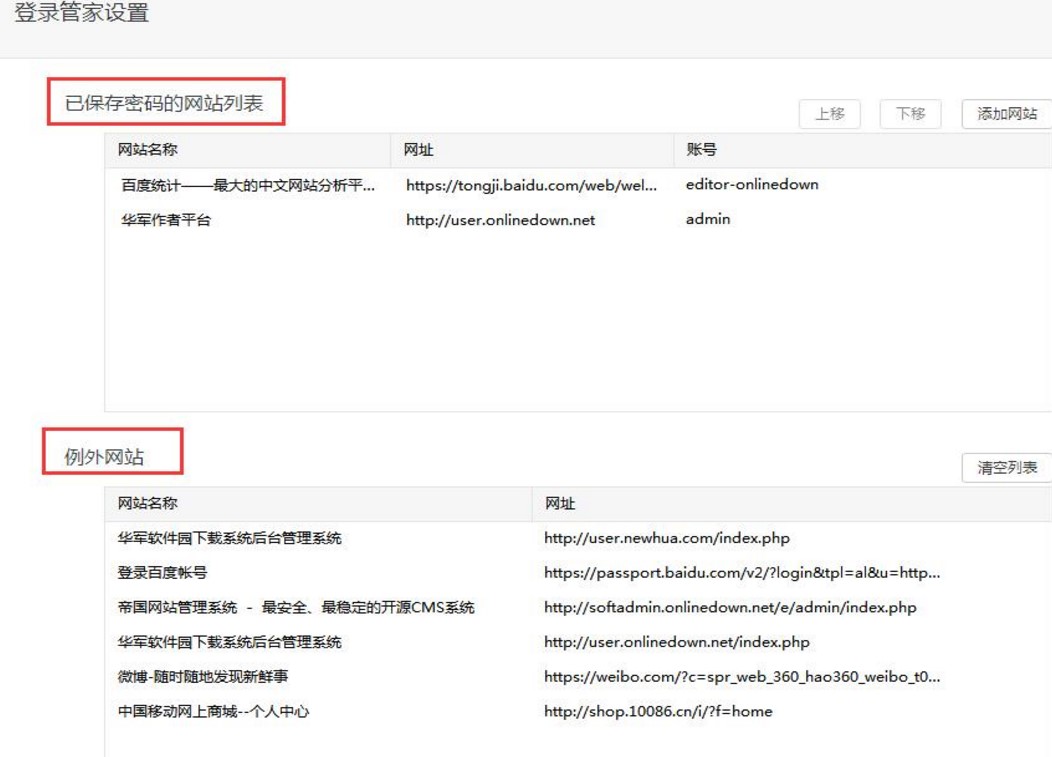This screenshot has width=1052, height=757.
Task: Clear the exception list with 清空列表
Action: [1006, 468]
